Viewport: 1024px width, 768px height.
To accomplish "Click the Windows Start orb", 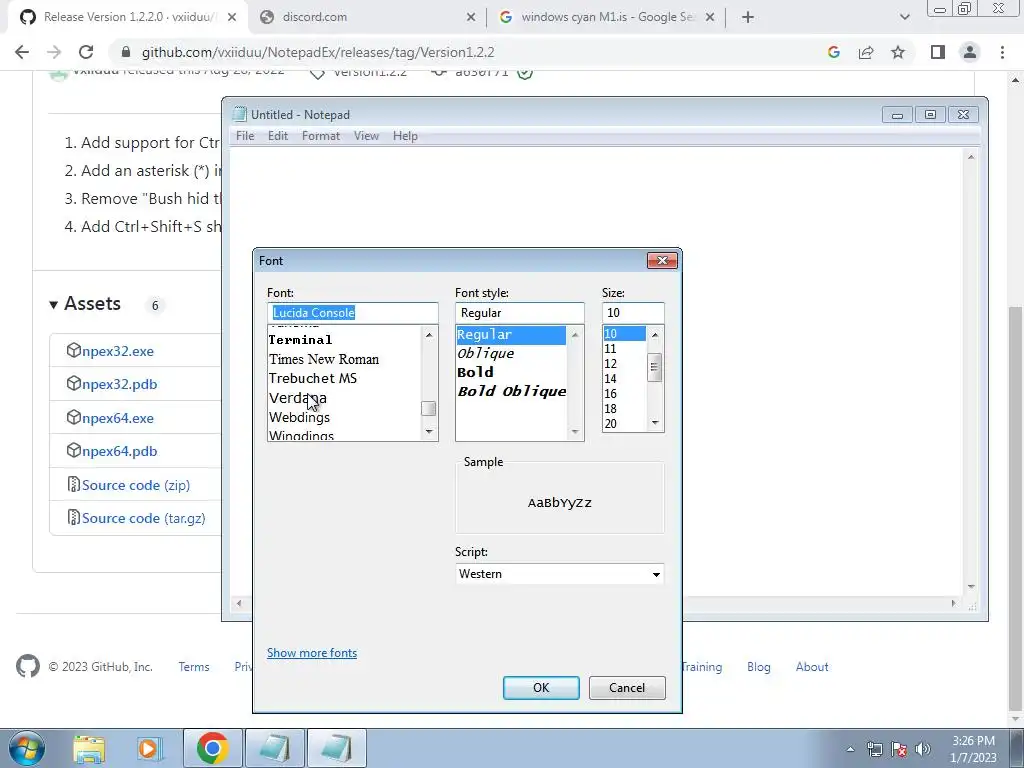I will point(27,748).
